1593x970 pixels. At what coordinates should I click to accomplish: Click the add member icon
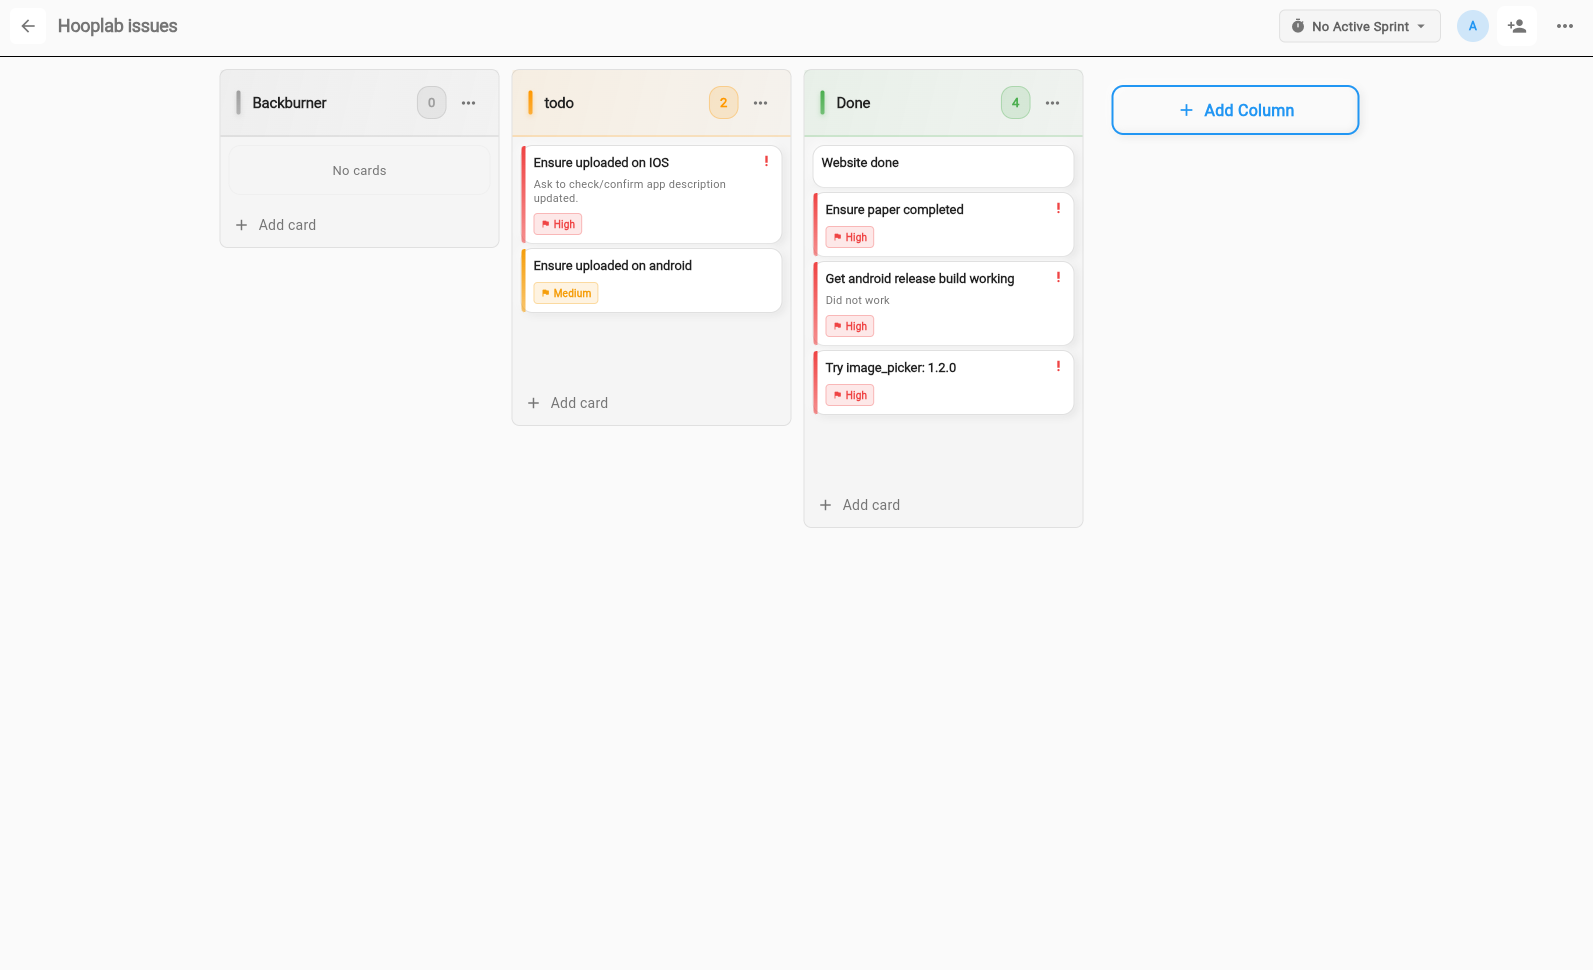pos(1517,26)
